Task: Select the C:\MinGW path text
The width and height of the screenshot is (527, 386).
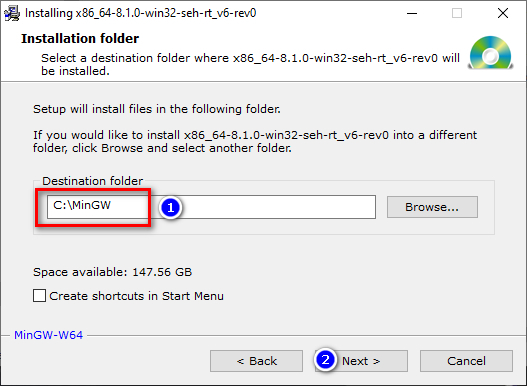Action: (x=82, y=205)
